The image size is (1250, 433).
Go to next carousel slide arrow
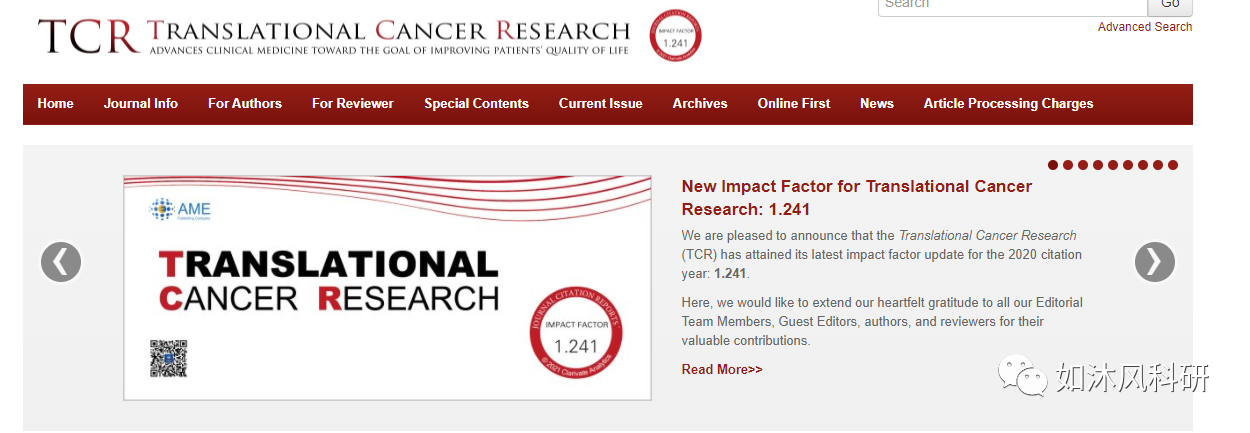pyautogui.click(x=1154, y=262)
